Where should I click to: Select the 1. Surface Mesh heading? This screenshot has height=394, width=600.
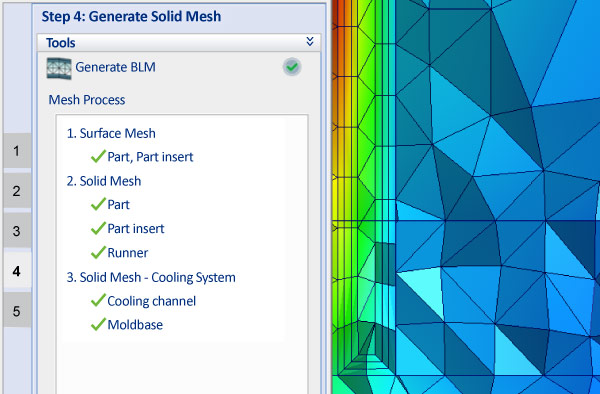coord(111,133)
